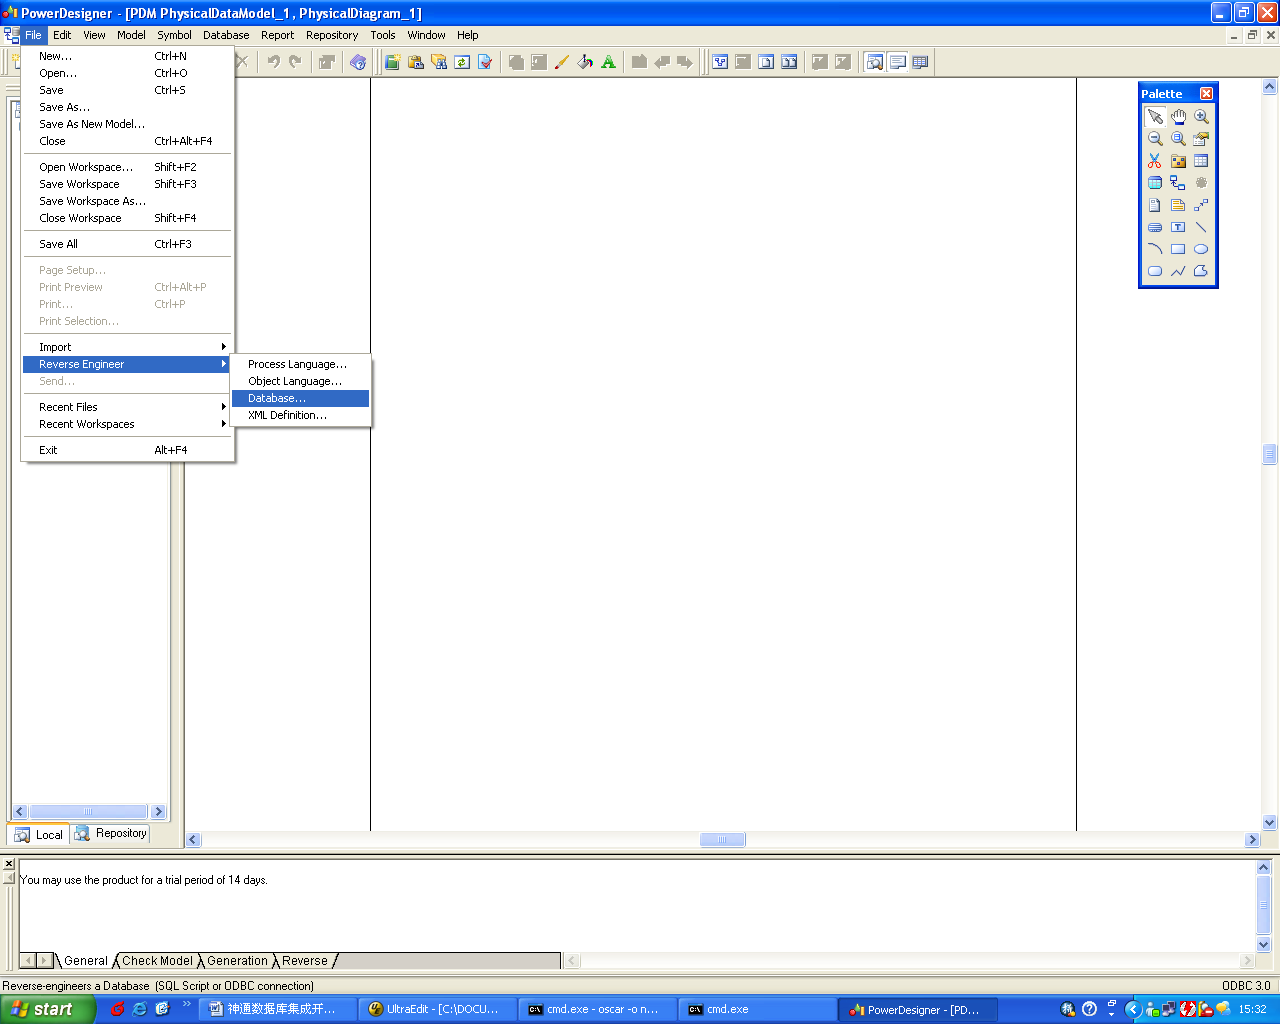This screenshot has height=1024, width=1280.
Task: Open the Check Model output tab
Action: coord(157,961)
